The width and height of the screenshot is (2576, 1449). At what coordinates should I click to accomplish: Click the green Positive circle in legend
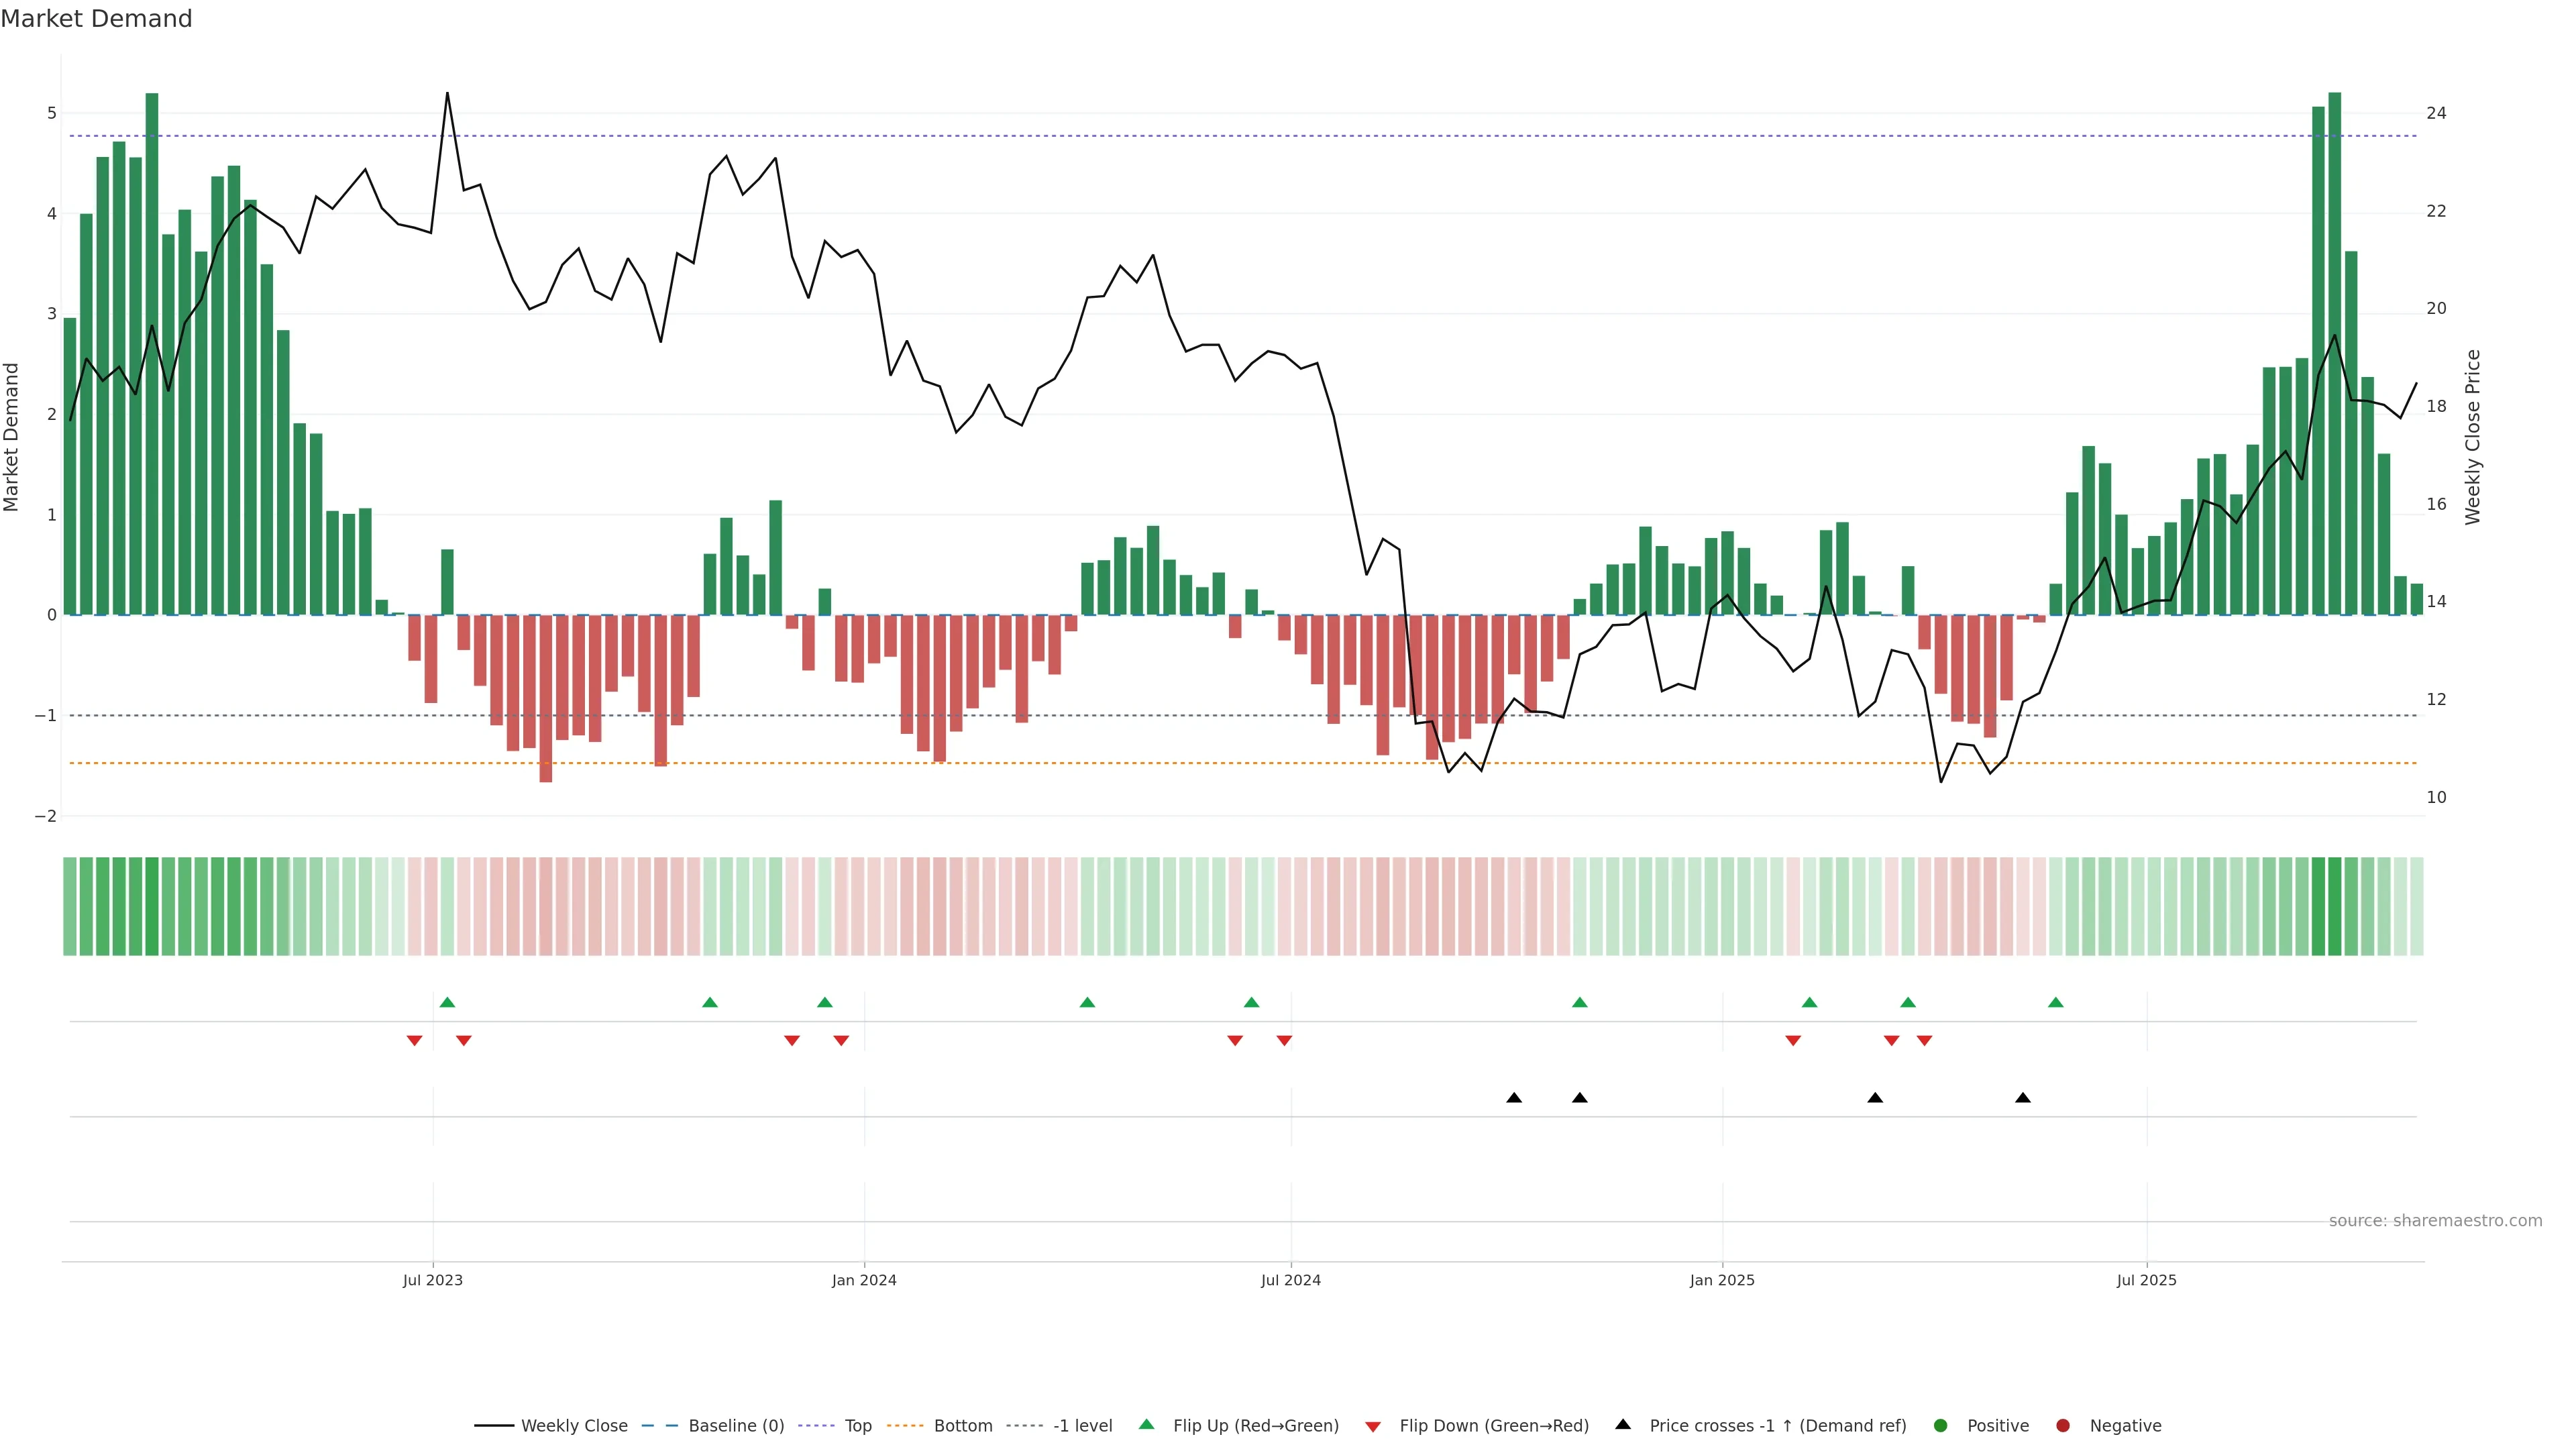point(1941,1425)
